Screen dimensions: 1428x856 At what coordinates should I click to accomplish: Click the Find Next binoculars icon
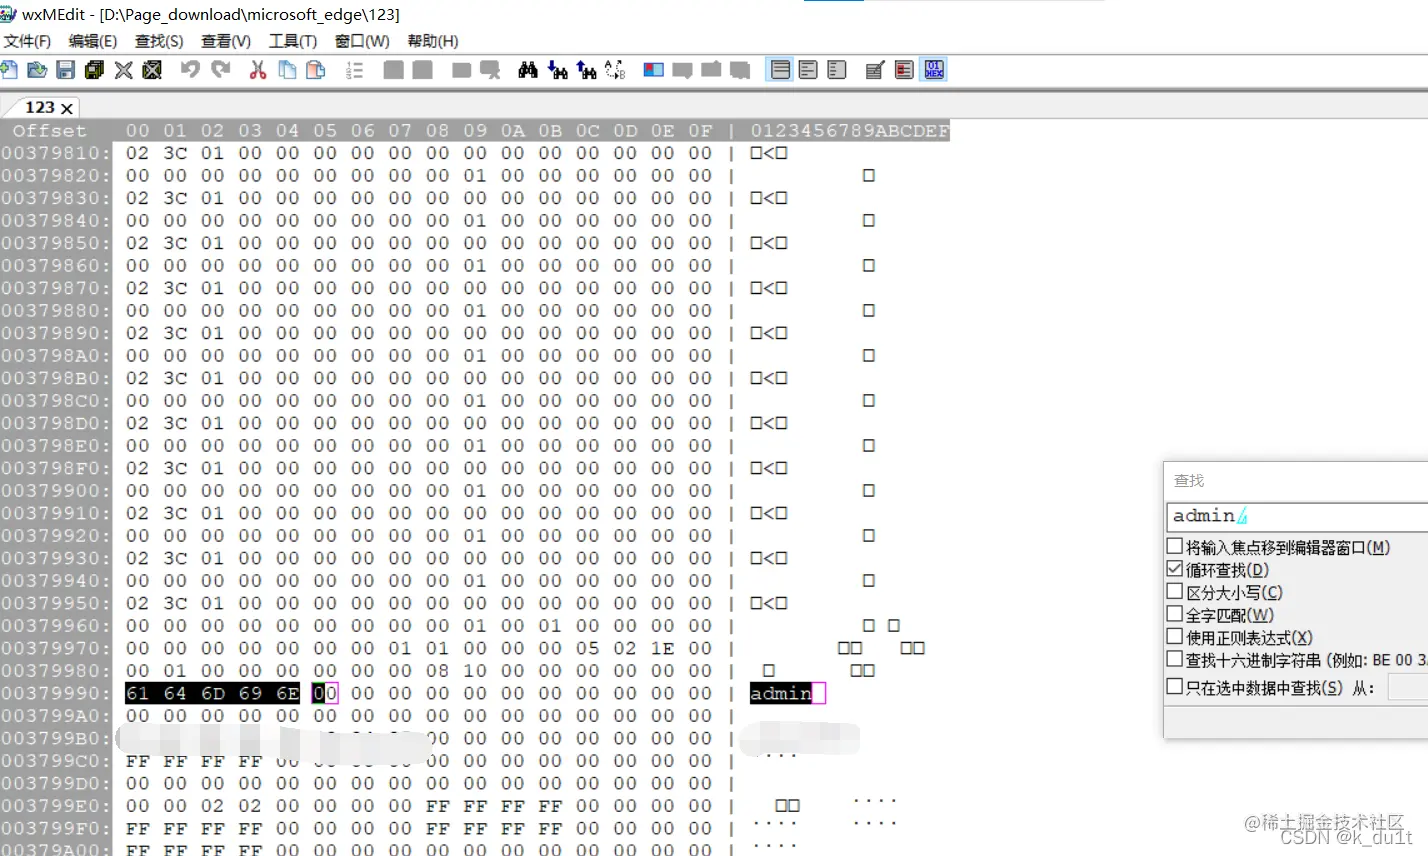tap(558, 69)
